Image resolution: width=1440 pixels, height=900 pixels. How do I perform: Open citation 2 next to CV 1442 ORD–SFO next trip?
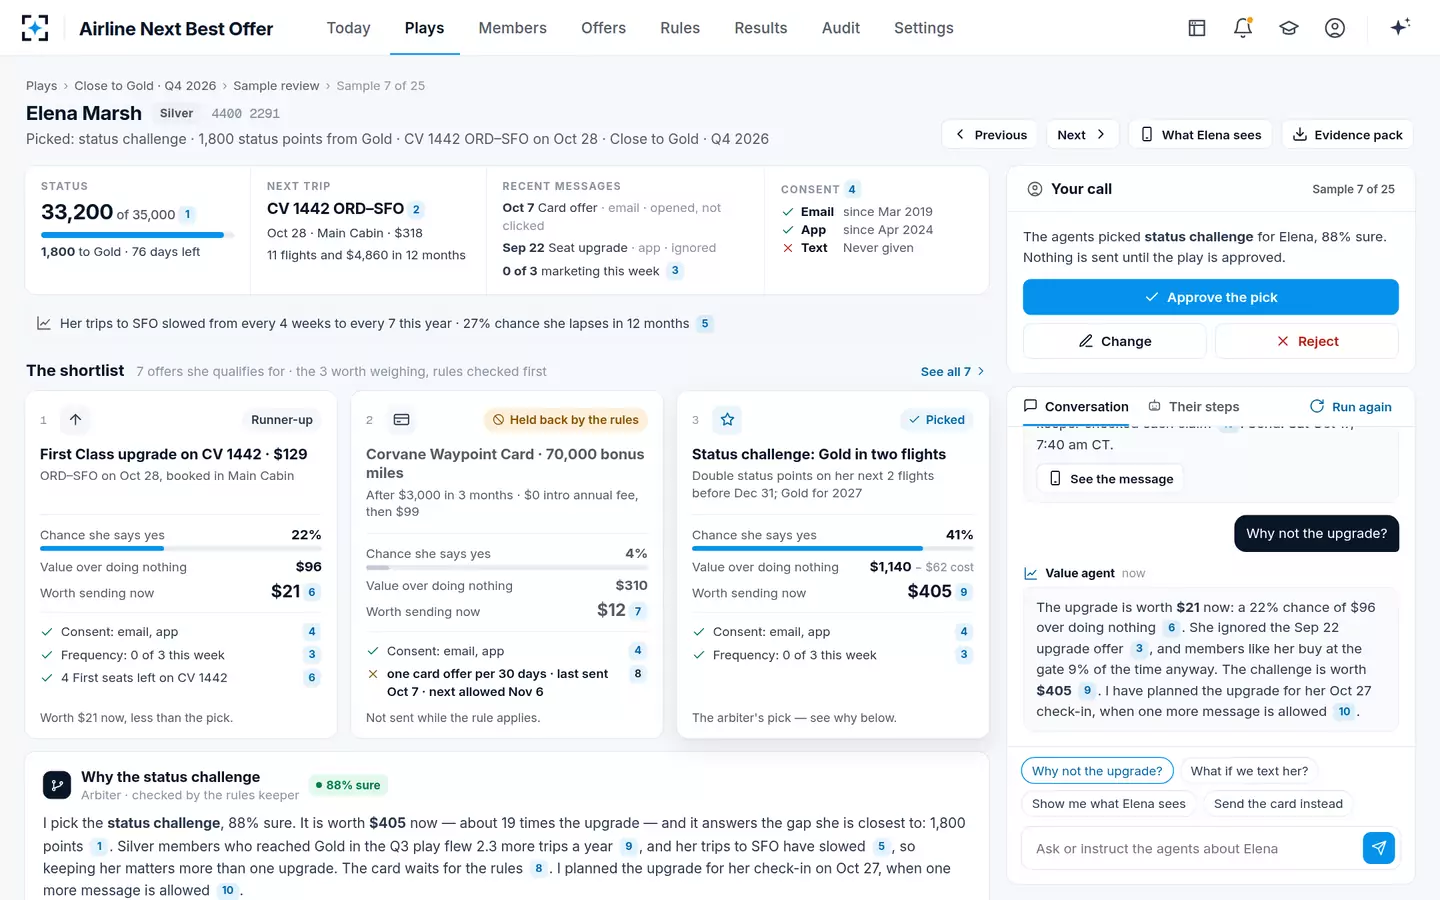(x=417, y=209)
